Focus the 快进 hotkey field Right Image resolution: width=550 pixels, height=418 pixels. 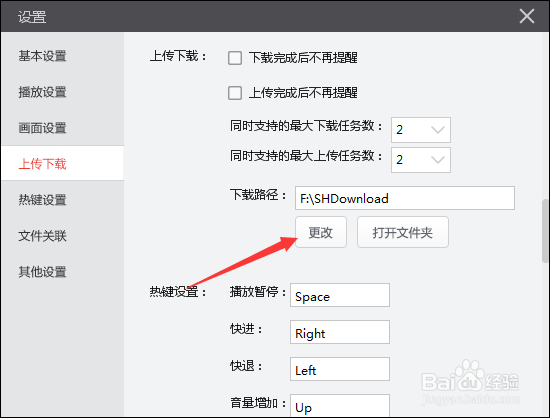340,332
